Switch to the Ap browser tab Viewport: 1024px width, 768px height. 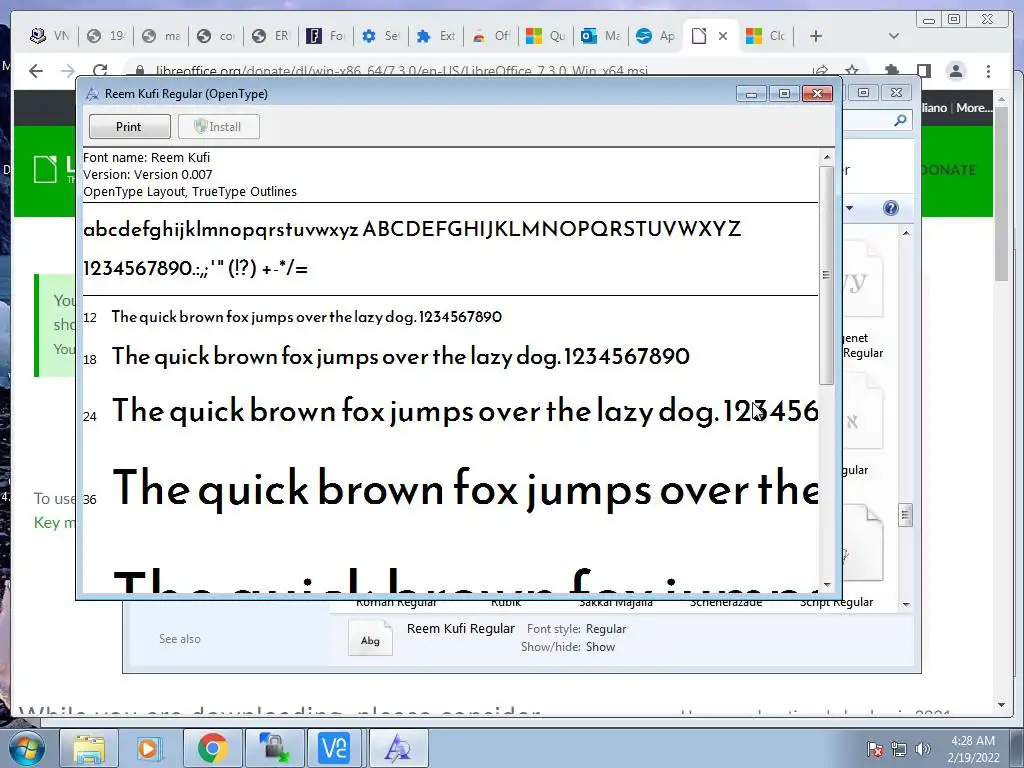654,36
